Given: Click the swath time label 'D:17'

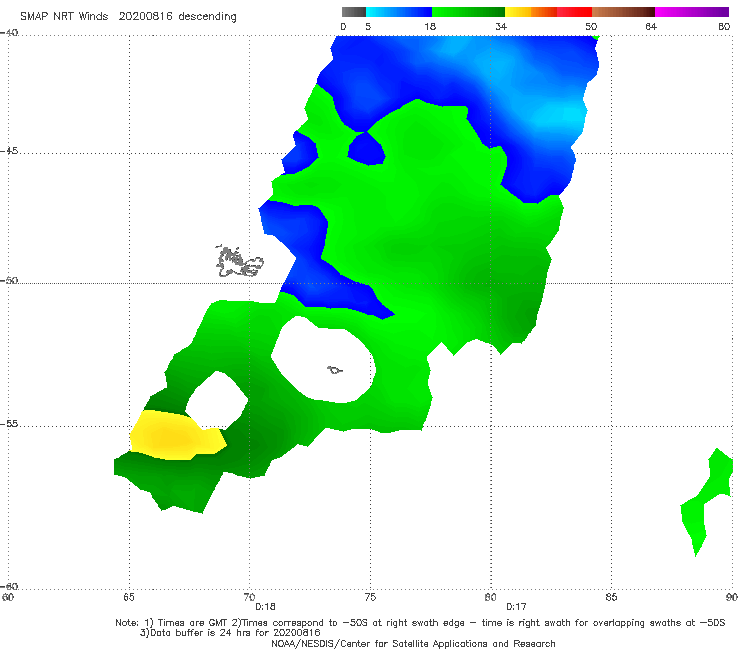Looking at the screenshot, I should pos(516,607).
